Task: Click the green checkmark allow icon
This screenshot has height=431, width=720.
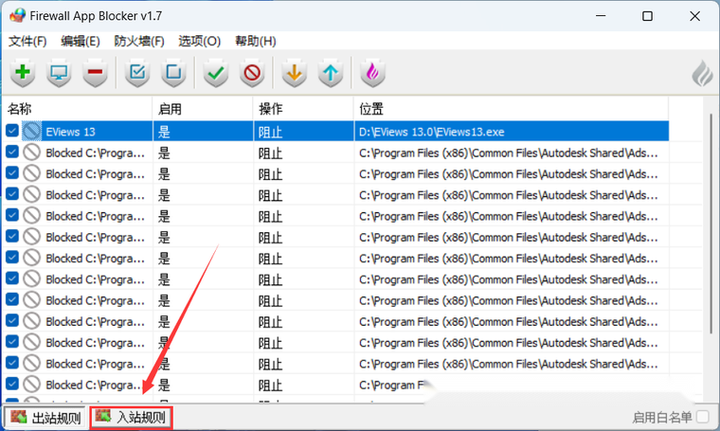Action: 215,73
